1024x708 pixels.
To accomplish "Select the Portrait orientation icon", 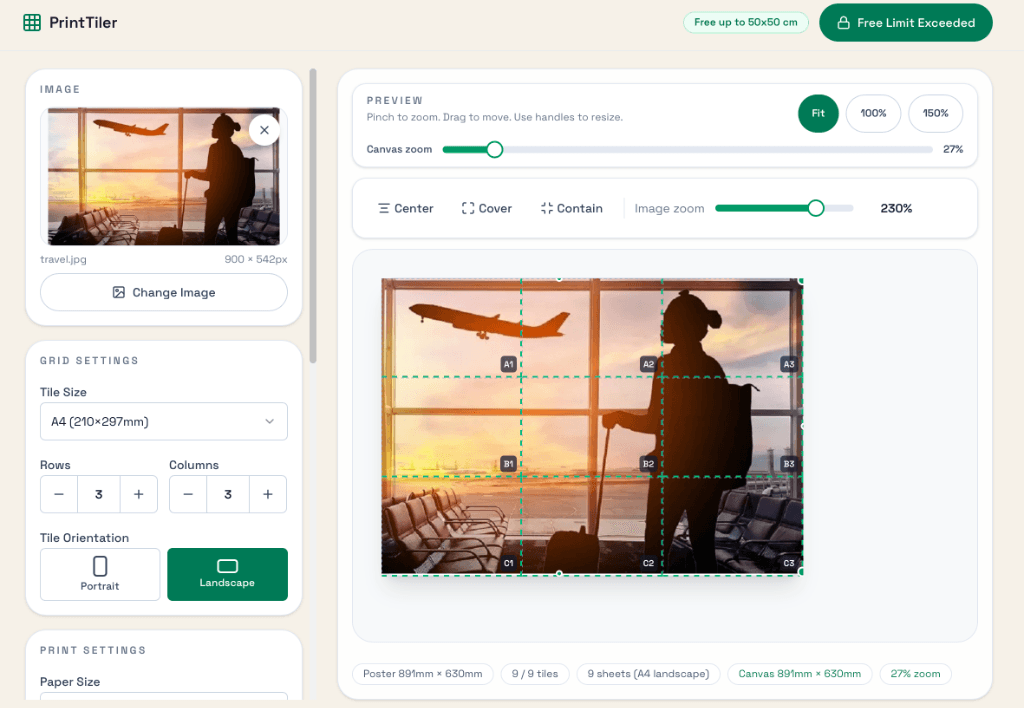I will 99,567.
